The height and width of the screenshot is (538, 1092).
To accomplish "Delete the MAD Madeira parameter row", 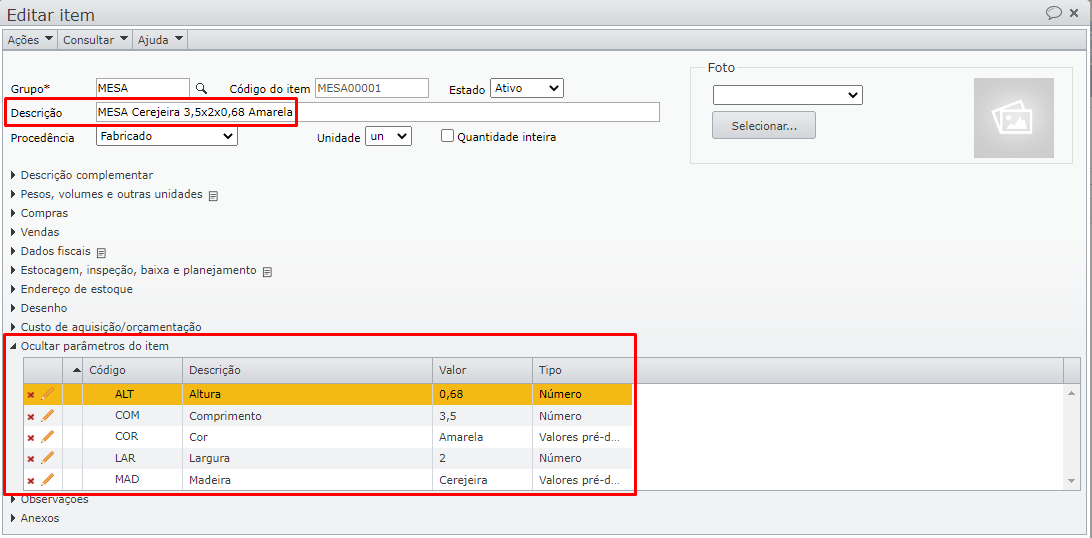I will point(31,480).
